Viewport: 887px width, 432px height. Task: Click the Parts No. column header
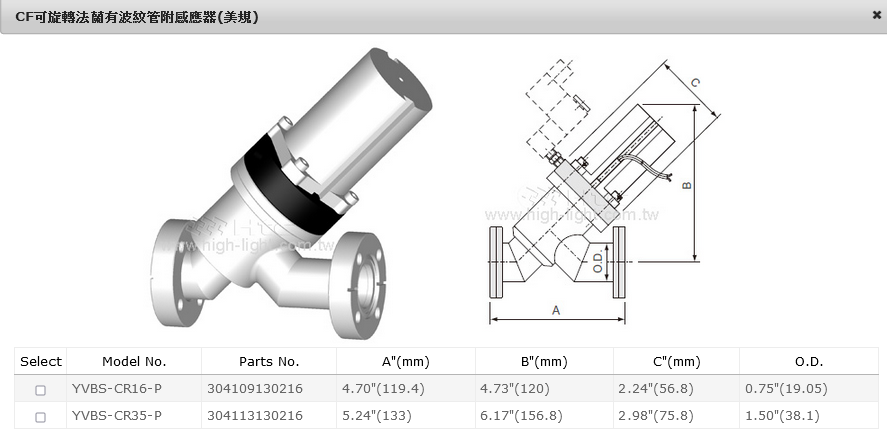(269, 361)
